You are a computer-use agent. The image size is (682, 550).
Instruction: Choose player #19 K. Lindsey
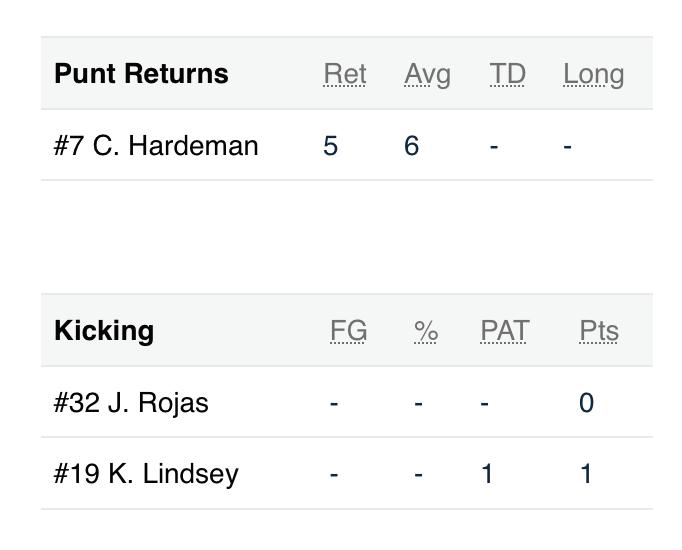[146, 474]
